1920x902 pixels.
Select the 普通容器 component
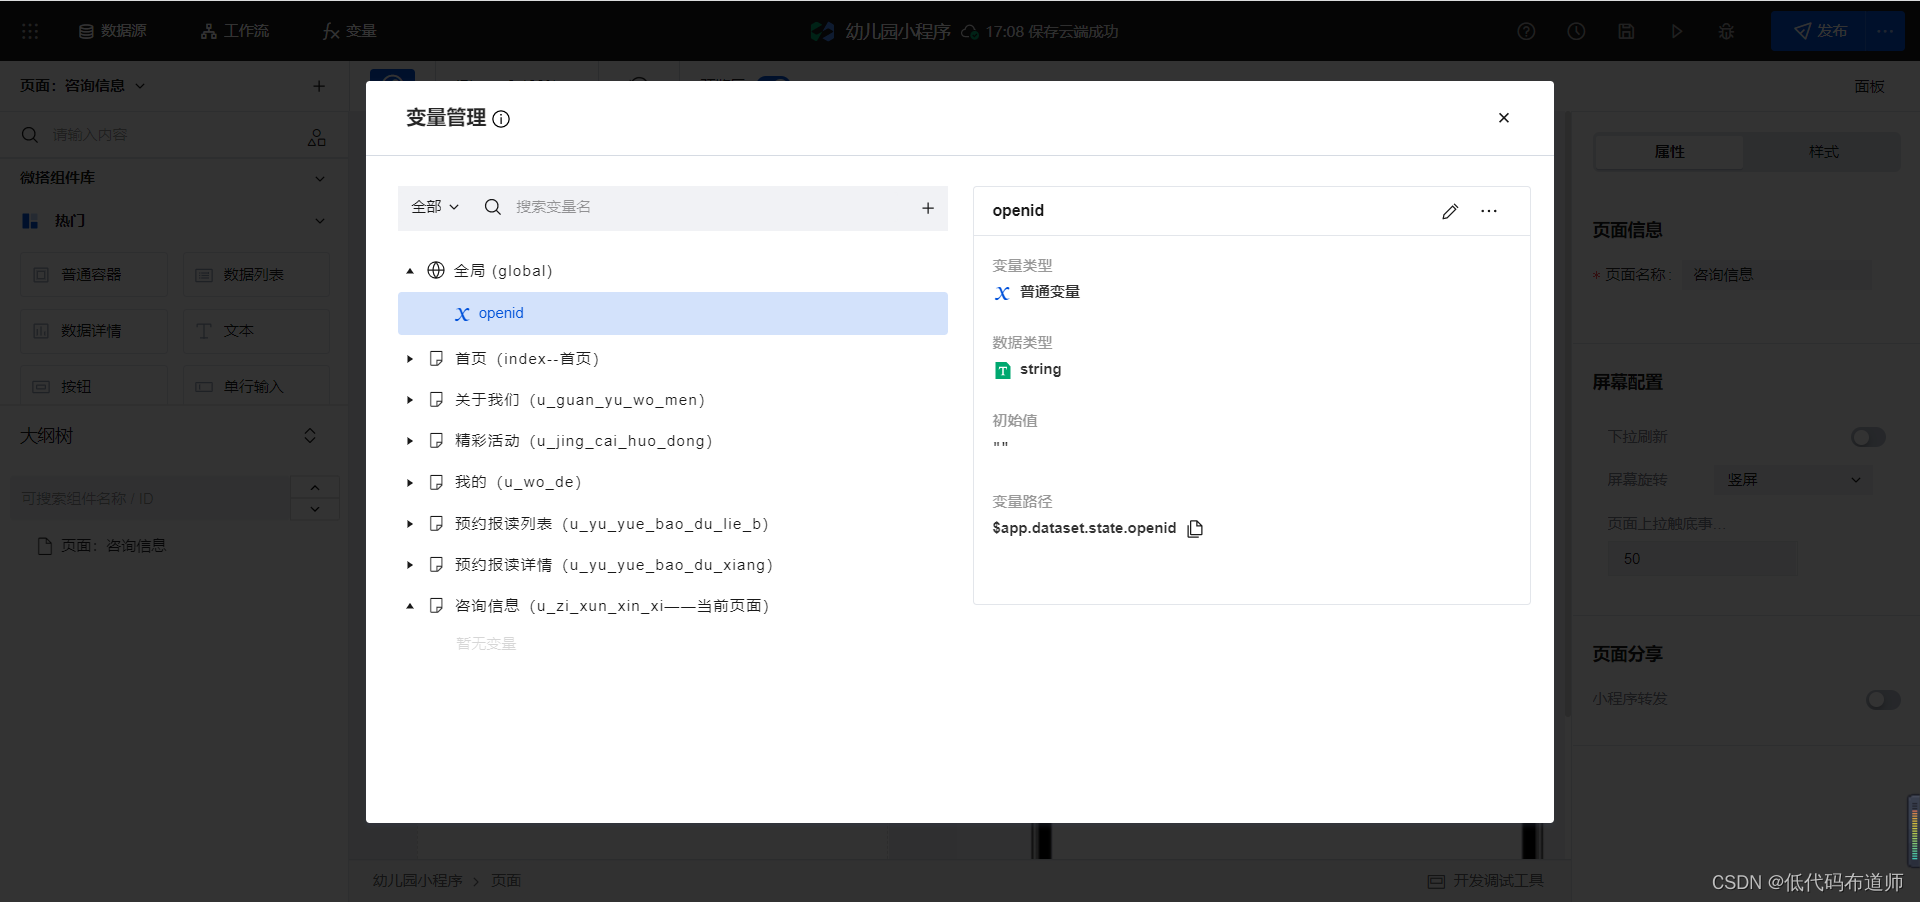coord(94,275)
